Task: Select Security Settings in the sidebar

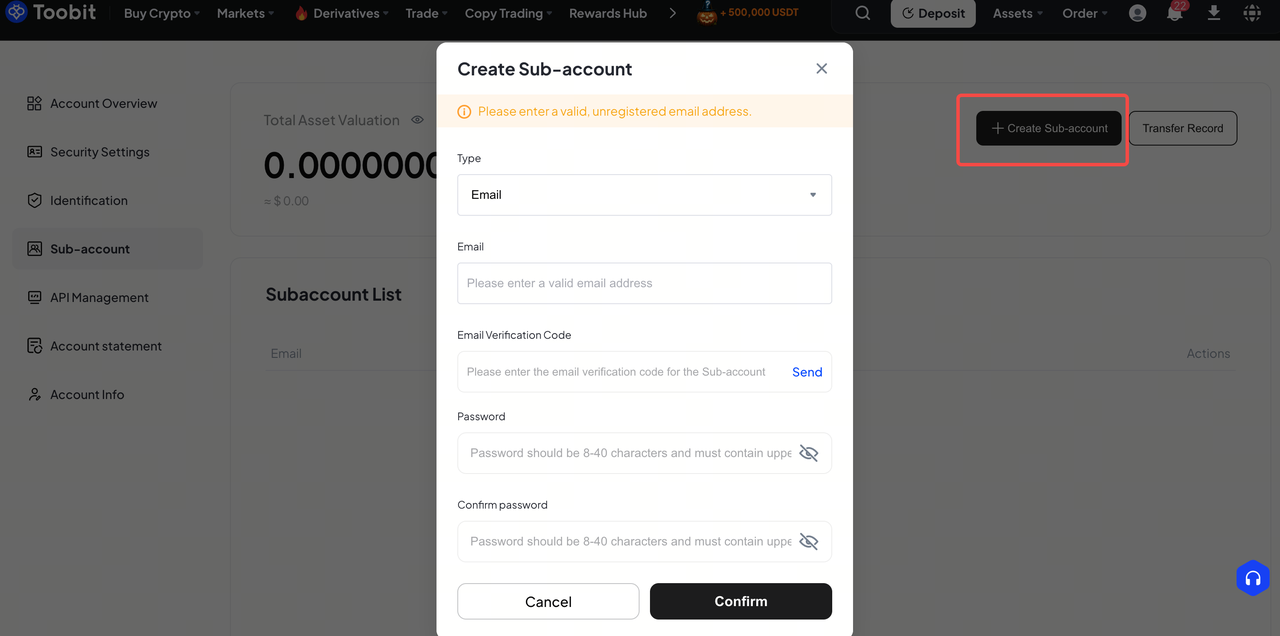Action: [x=99, y=152]
